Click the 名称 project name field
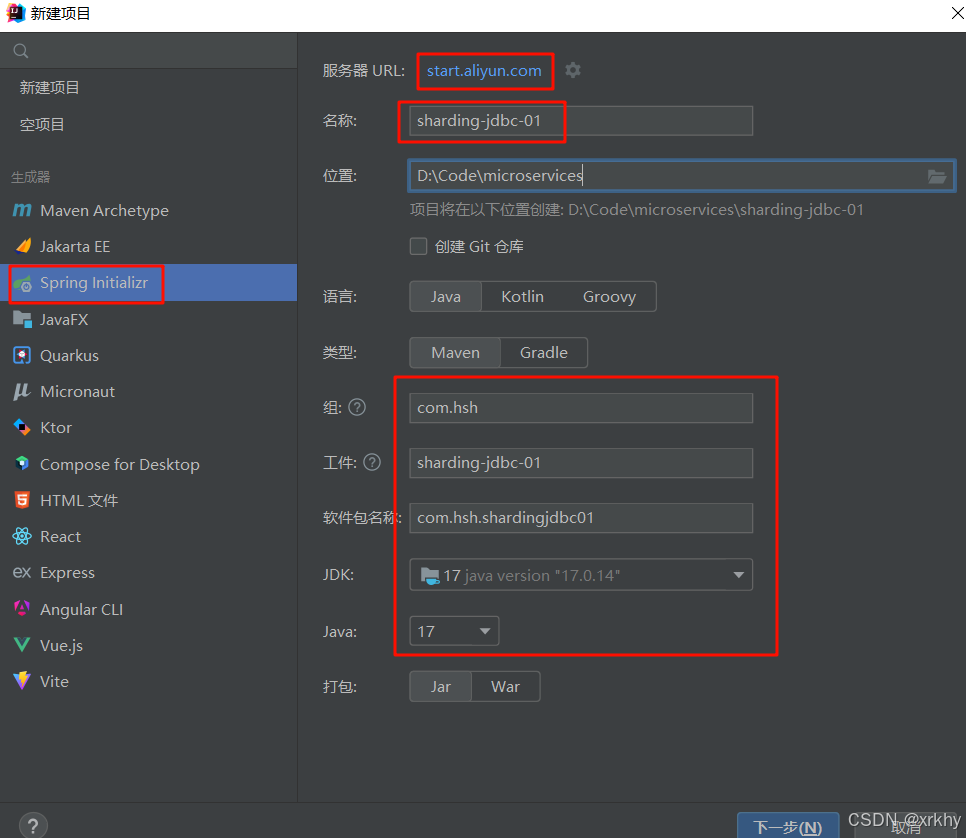Viewport: 966px width, 838px height. (581, 121)
